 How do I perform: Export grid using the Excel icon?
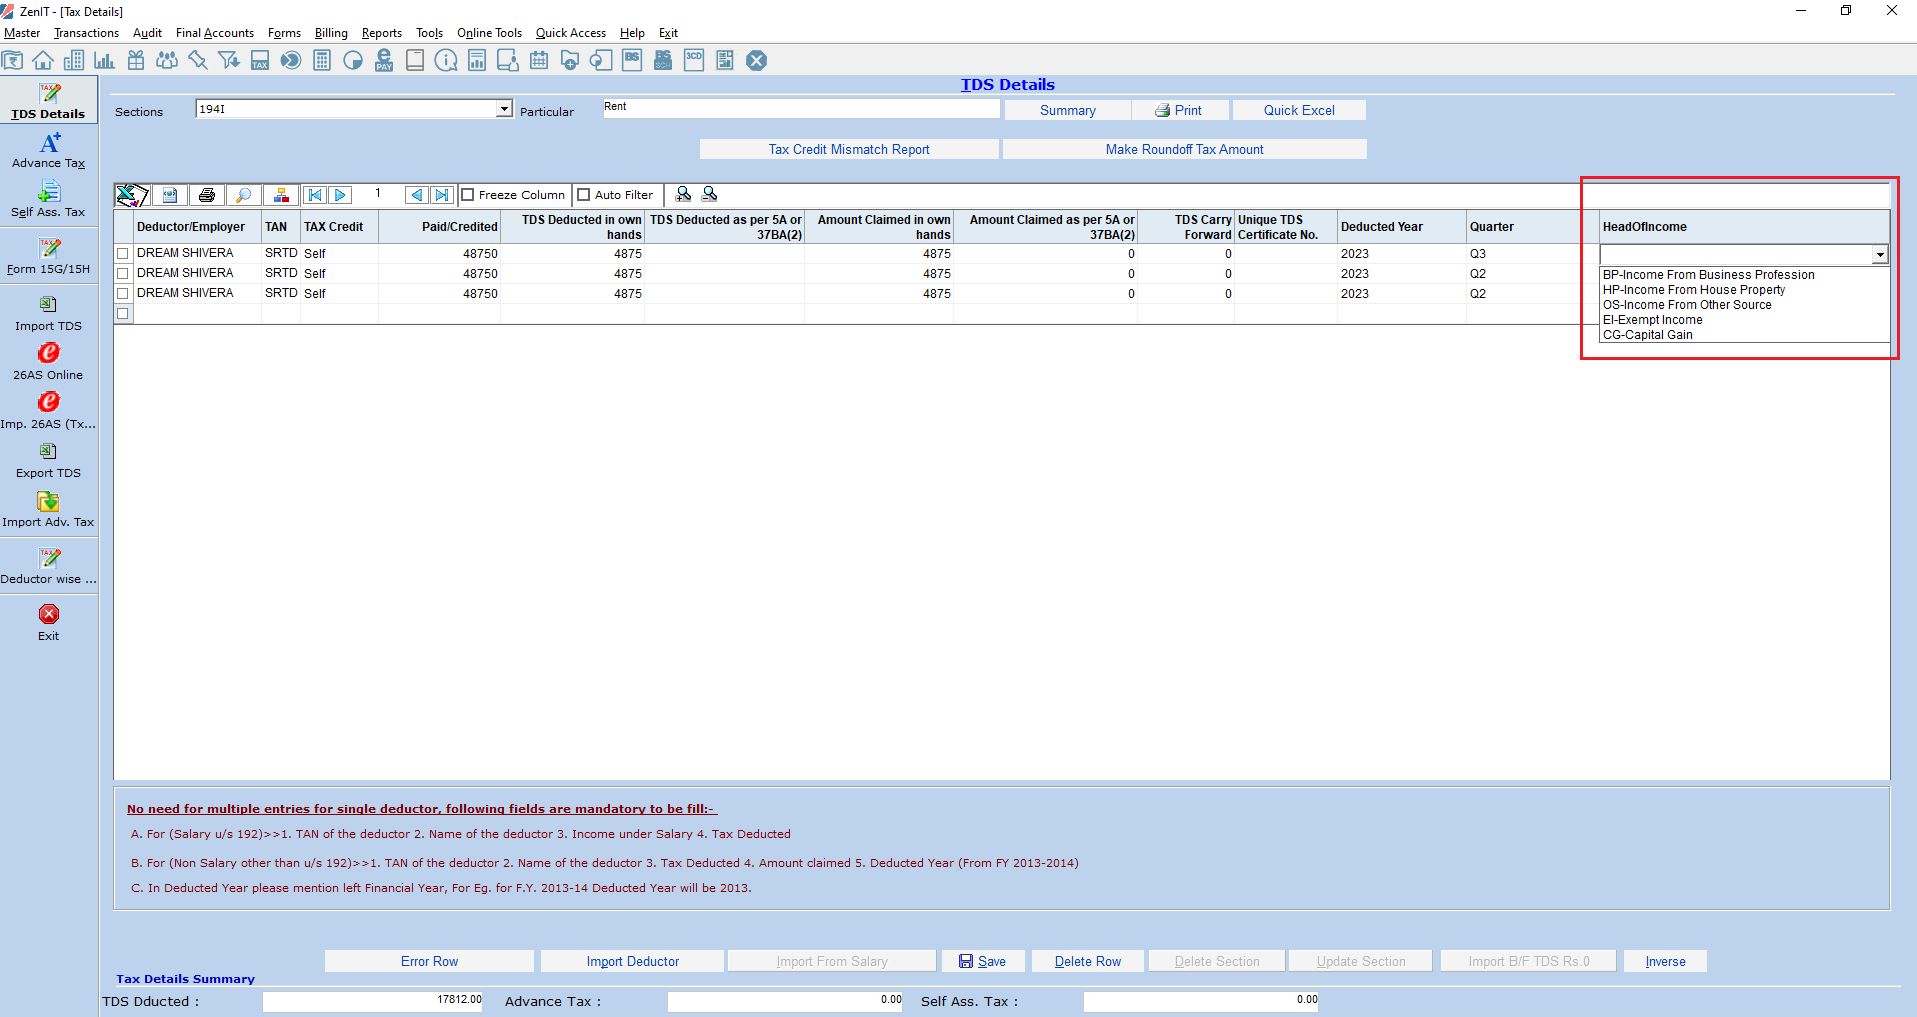tap(132, 195)
